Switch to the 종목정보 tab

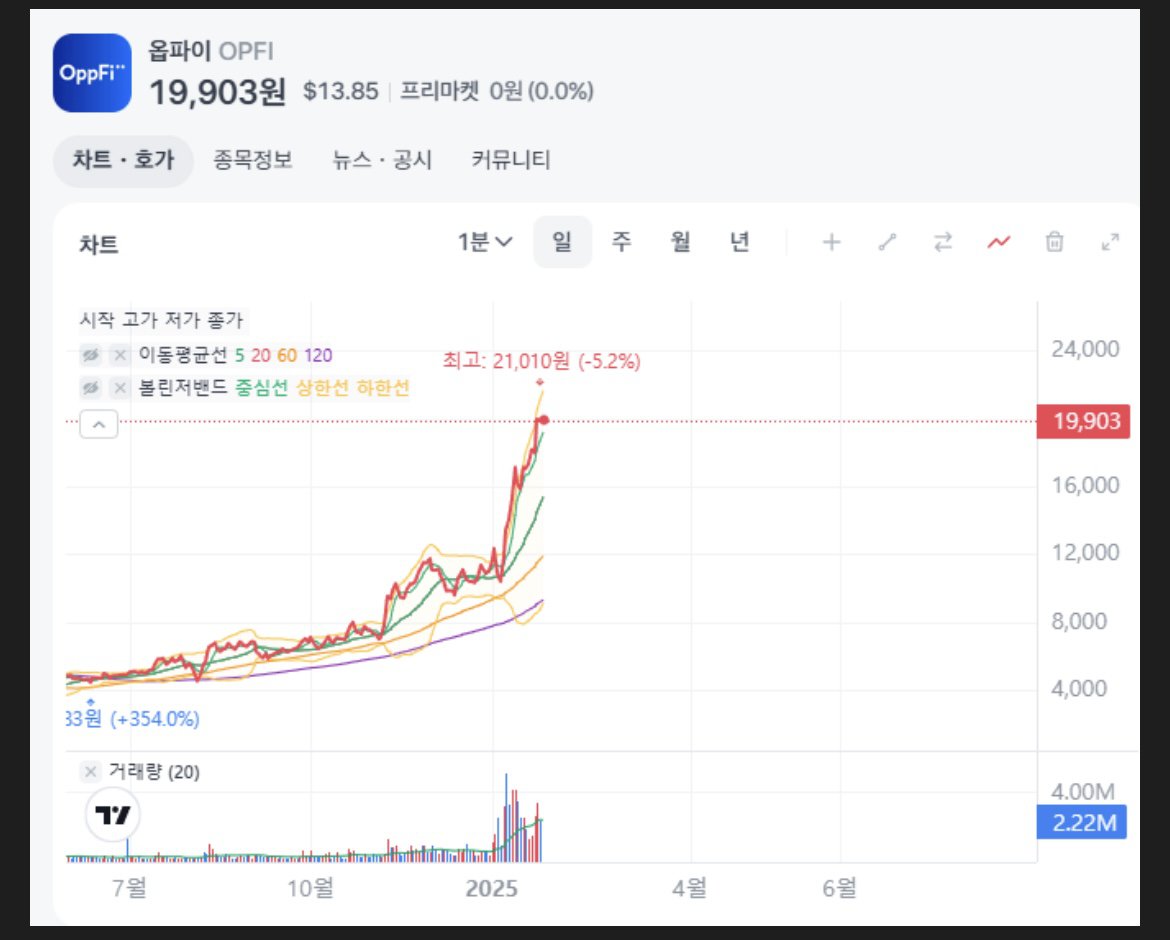(252, 160)
